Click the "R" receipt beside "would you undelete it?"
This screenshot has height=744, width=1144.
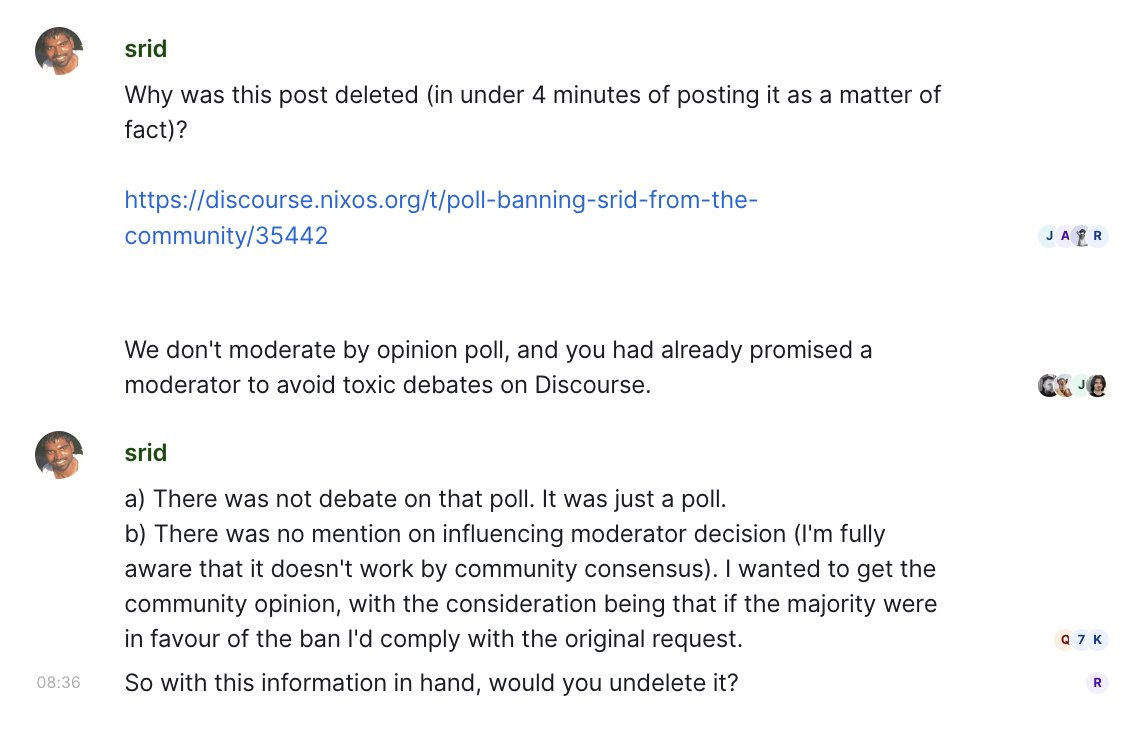(1097, 683)
